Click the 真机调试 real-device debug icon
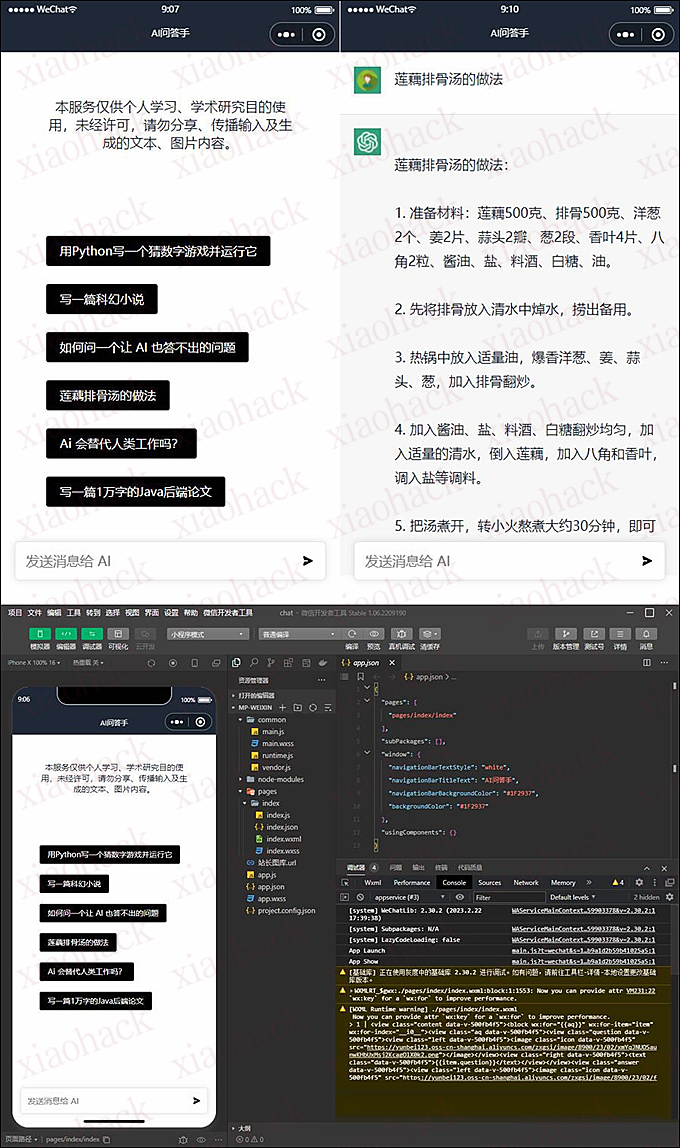680x1148 pixels. tap(400, 633)
